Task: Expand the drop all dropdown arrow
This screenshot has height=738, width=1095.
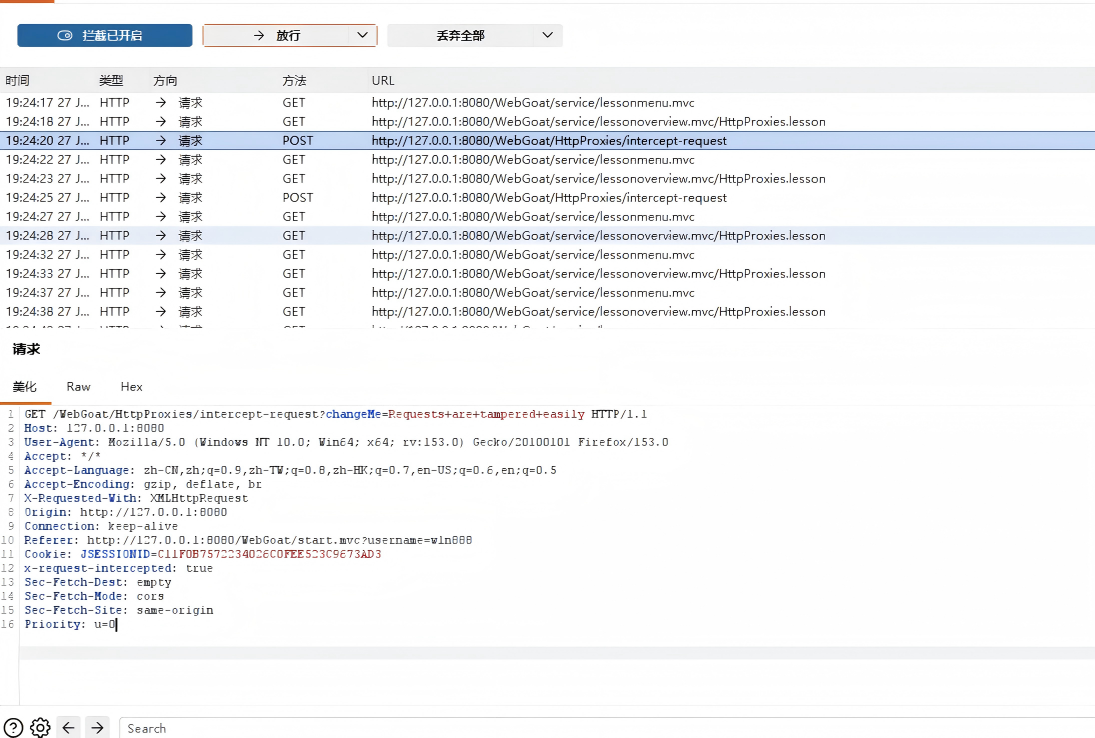Action: pos(548,36)
